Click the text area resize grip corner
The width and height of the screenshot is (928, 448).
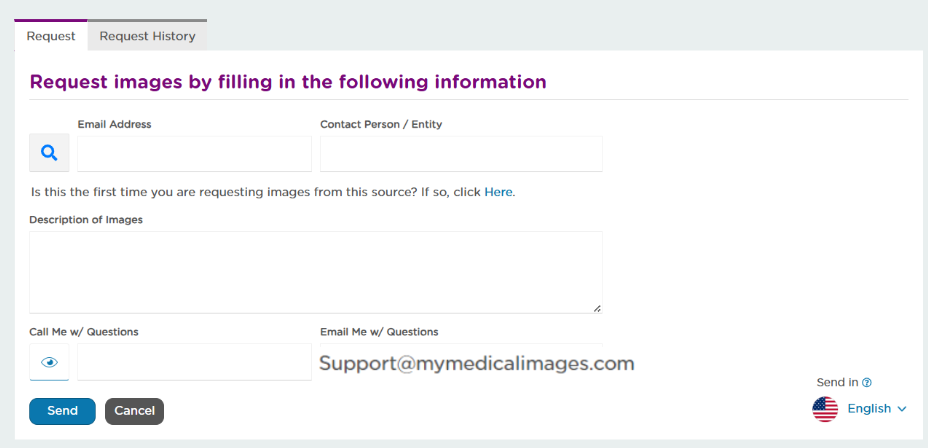tap(597, 308)
